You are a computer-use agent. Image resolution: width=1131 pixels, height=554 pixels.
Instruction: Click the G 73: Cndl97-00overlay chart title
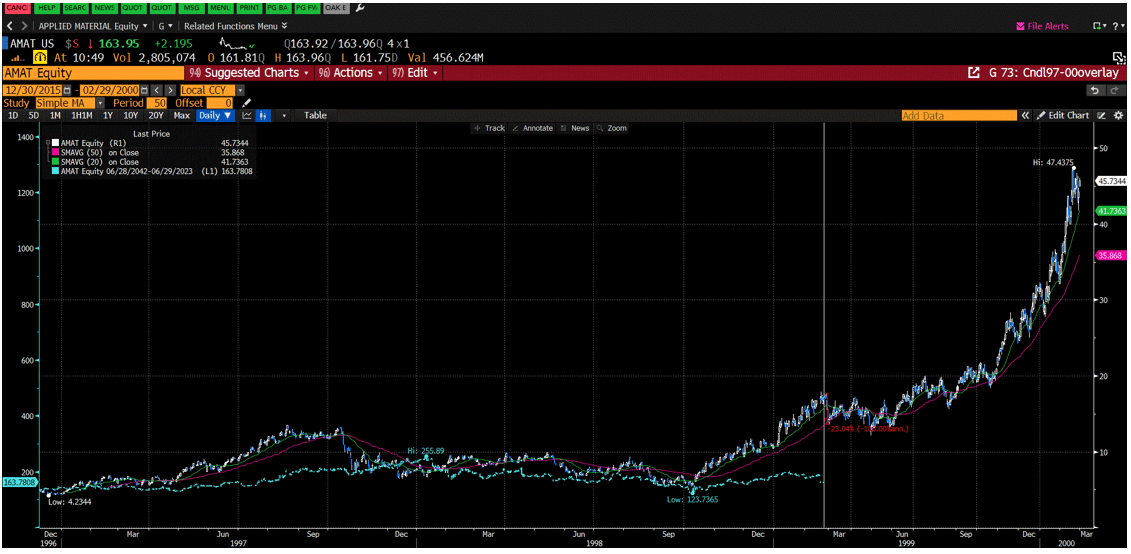coord(1054,73)
